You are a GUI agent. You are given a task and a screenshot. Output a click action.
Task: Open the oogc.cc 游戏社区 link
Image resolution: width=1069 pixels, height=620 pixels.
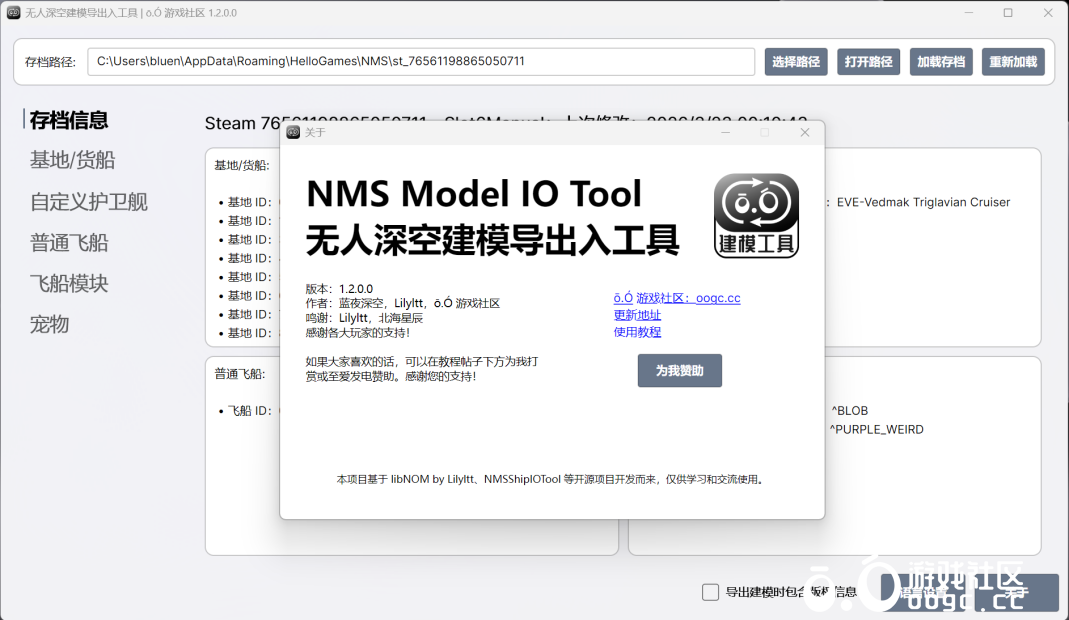pyautogui.click(x=676, y=298)
